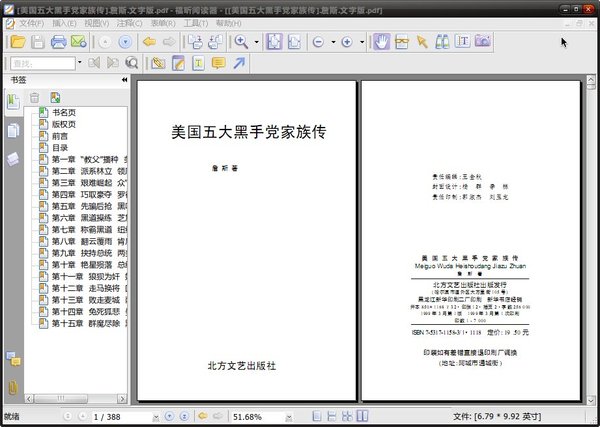Click the page number field showing 1 / 388
This screenshot has height=427, width=600.
(x=121, y=416)
